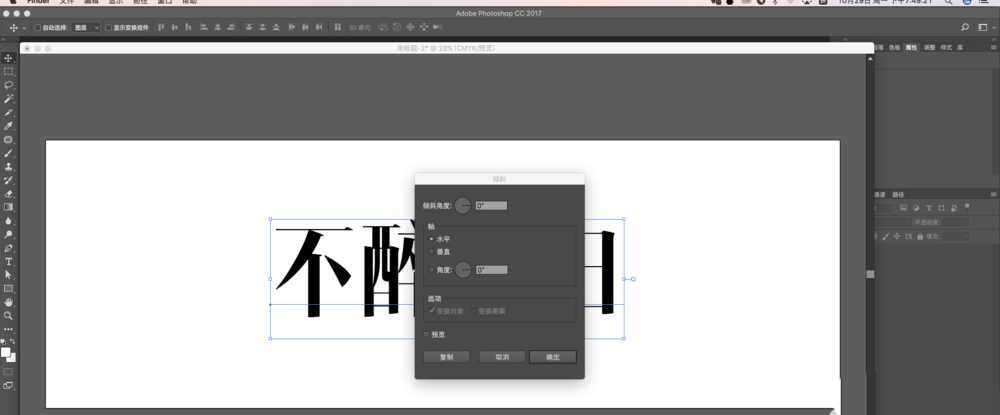Select the Horizontal Type tool
Image resolution: width=1000 pixels, height=415 pixels.
point(9,261)
